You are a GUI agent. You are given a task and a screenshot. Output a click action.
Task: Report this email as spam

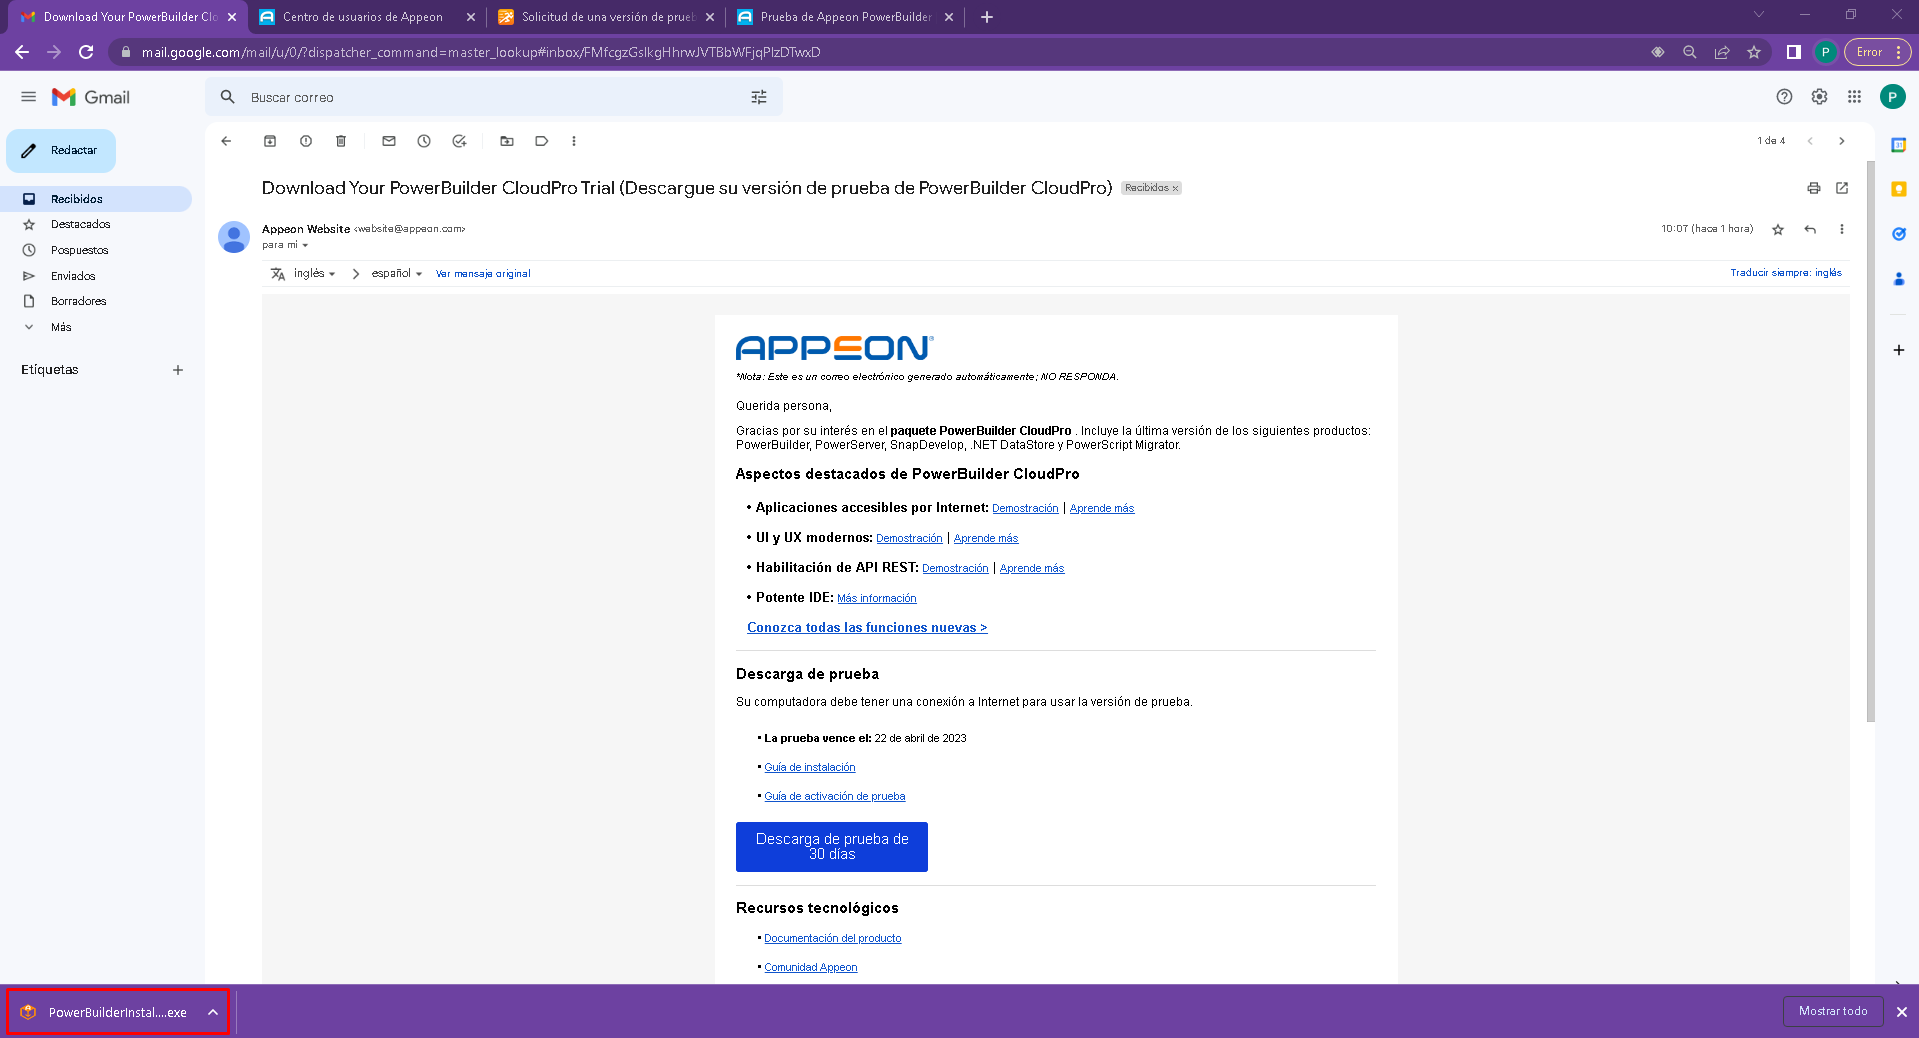tap(306, 141)
